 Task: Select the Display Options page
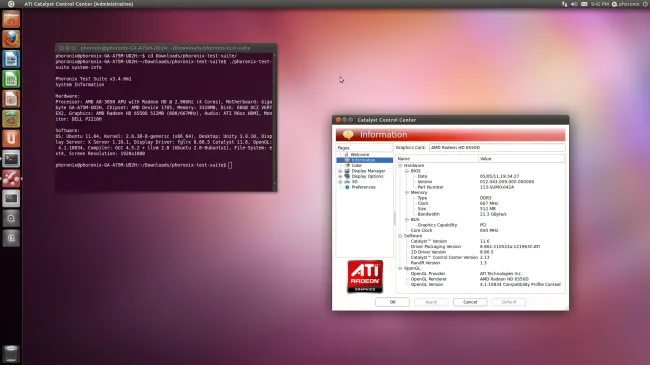point(367,176)
